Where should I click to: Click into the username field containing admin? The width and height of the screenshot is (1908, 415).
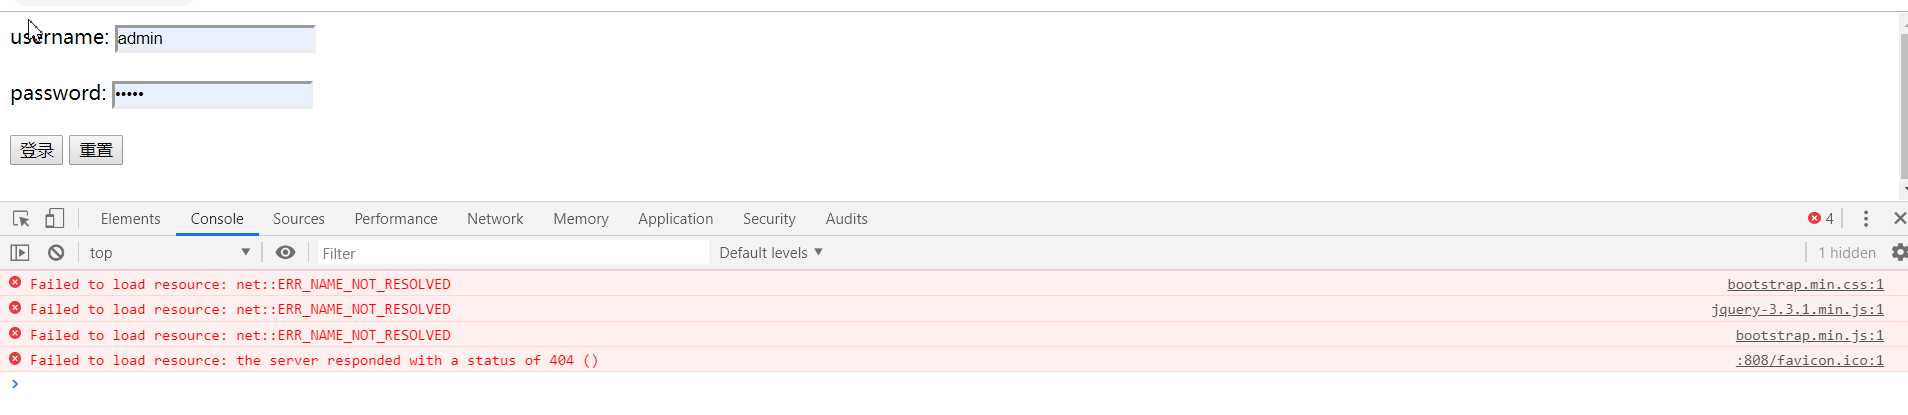tap(215, 39)
